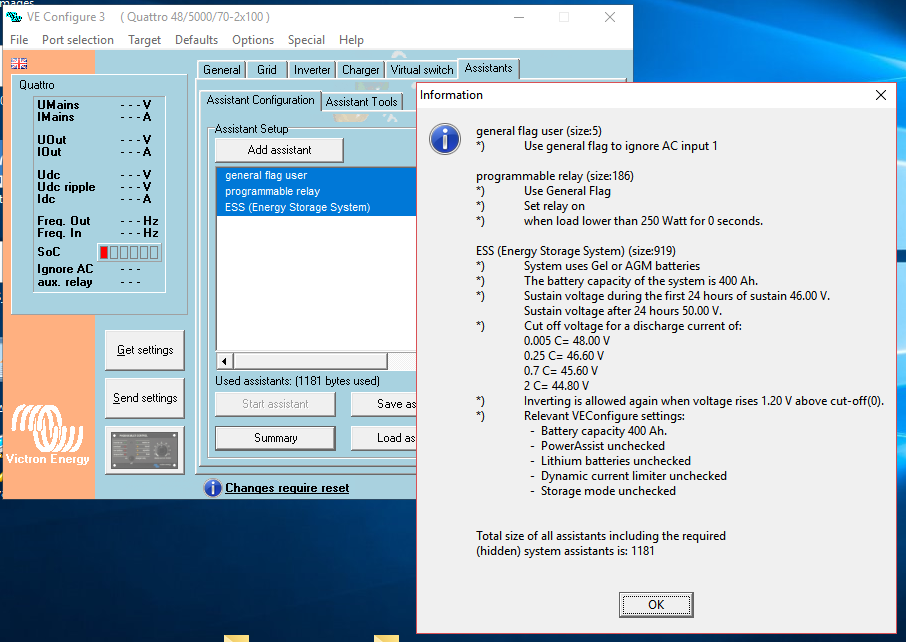This screenshot has width=906, height=642.
Task: Select the Assistant Configuration sub-tab
Action: (x=260, y=100)
